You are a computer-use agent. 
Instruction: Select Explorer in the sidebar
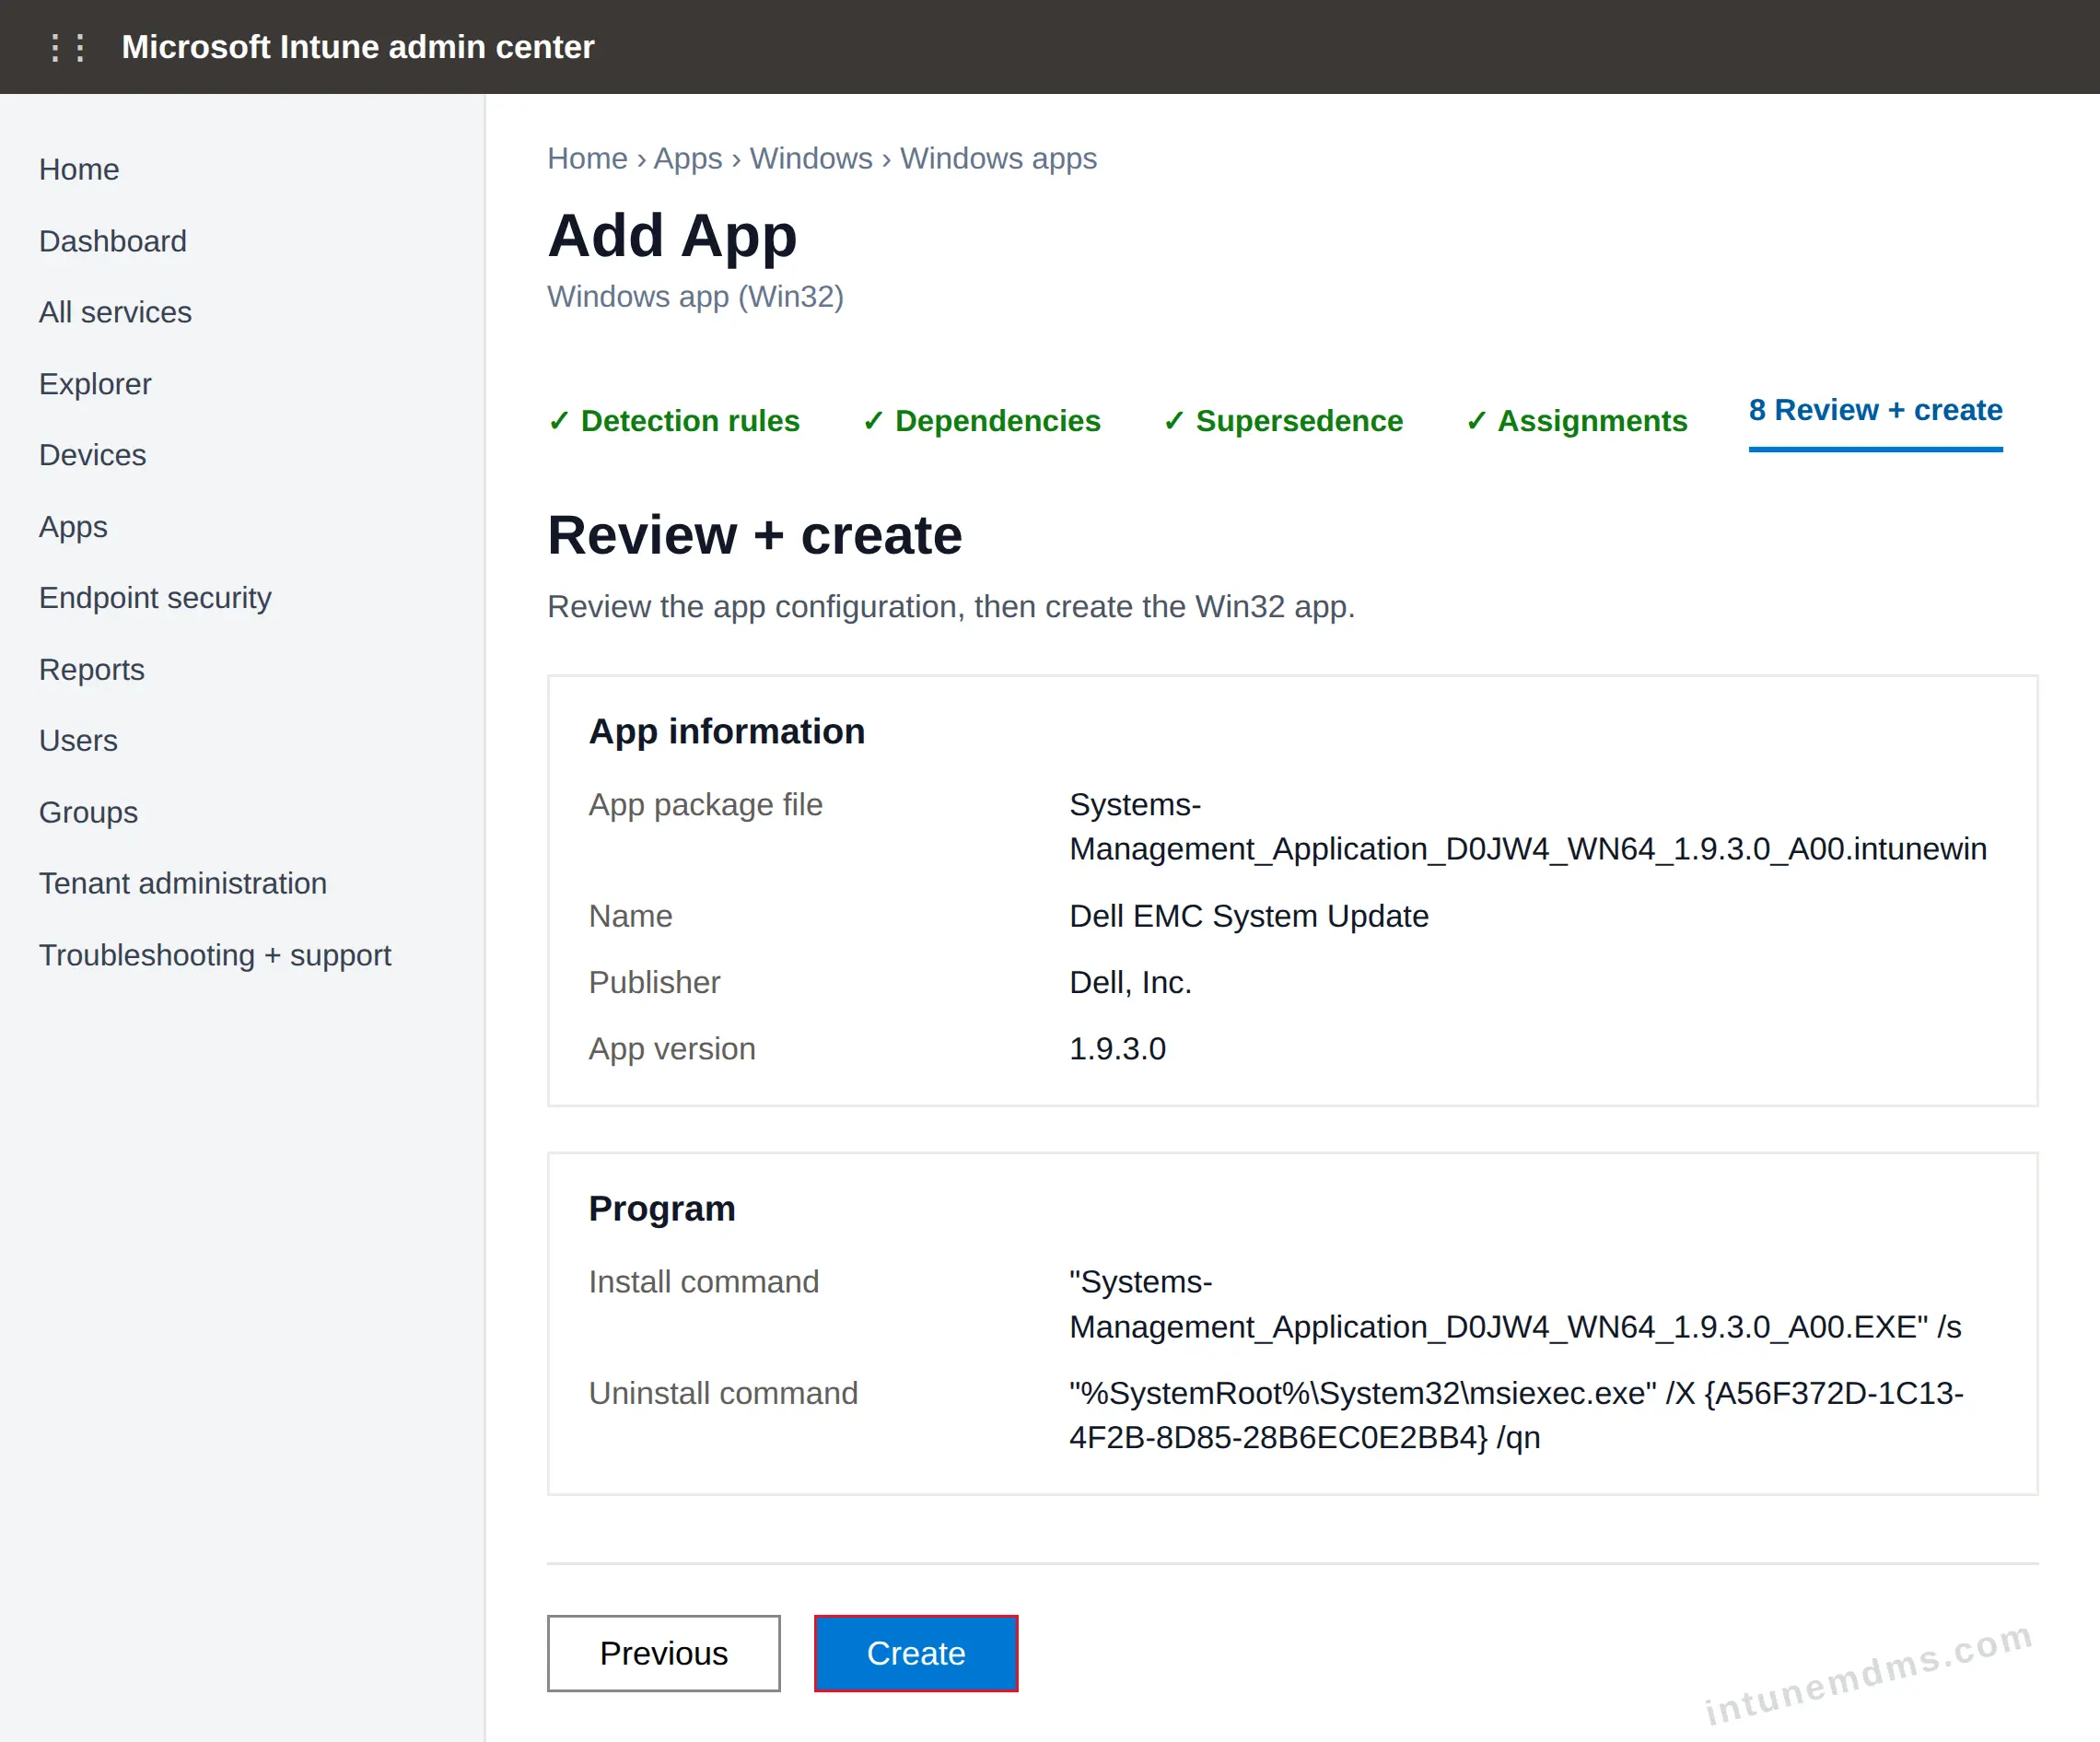click(95, 384)
